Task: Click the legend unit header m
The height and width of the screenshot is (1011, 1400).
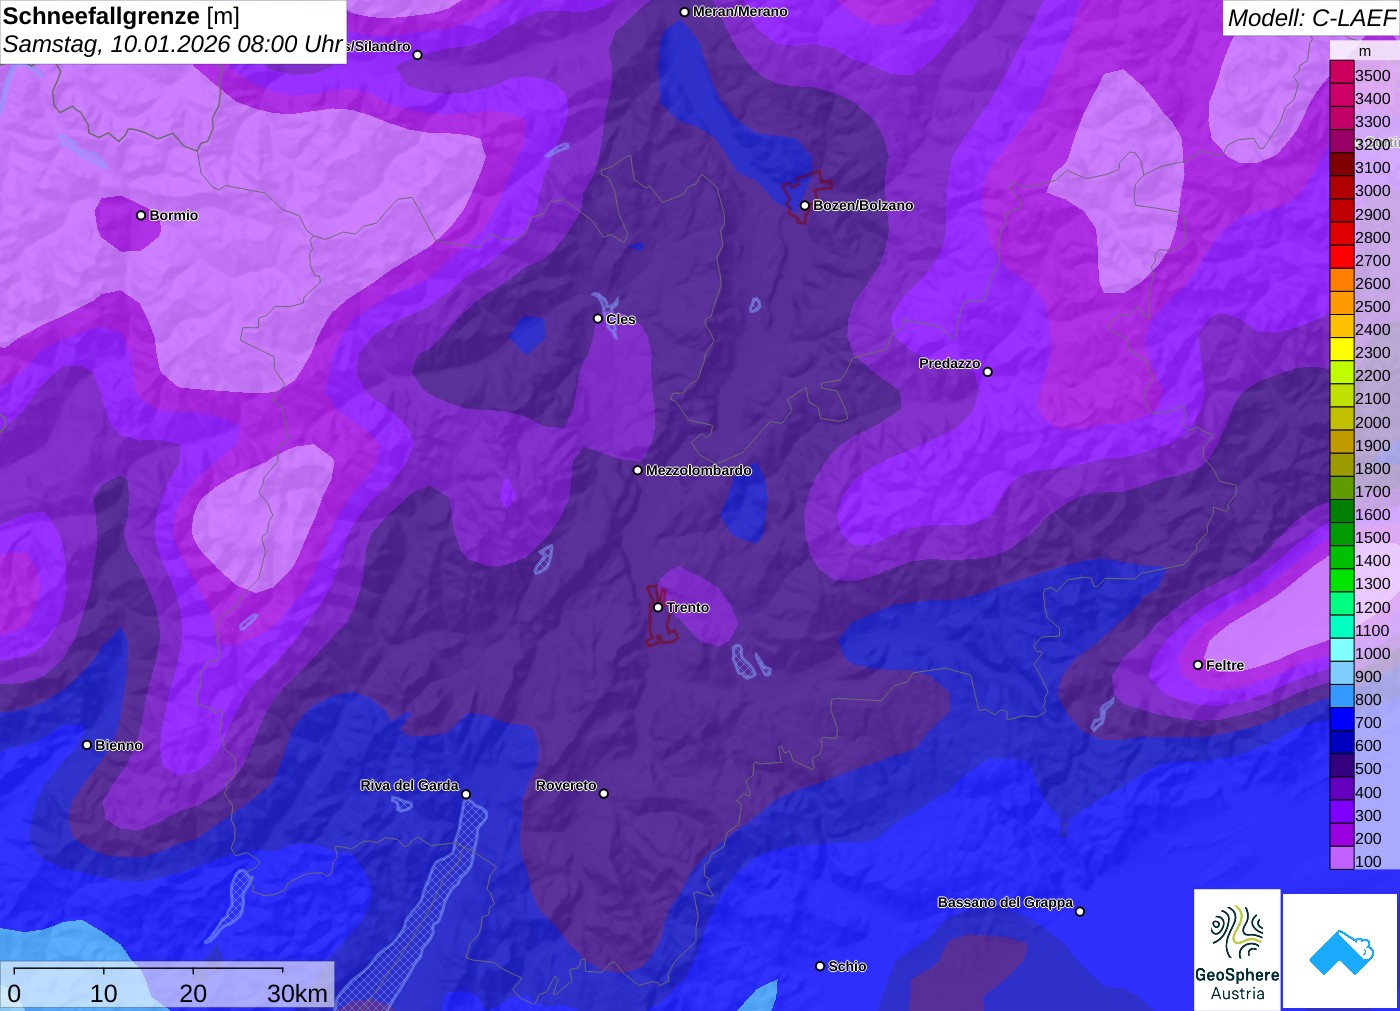Action: click(1364, 51)
